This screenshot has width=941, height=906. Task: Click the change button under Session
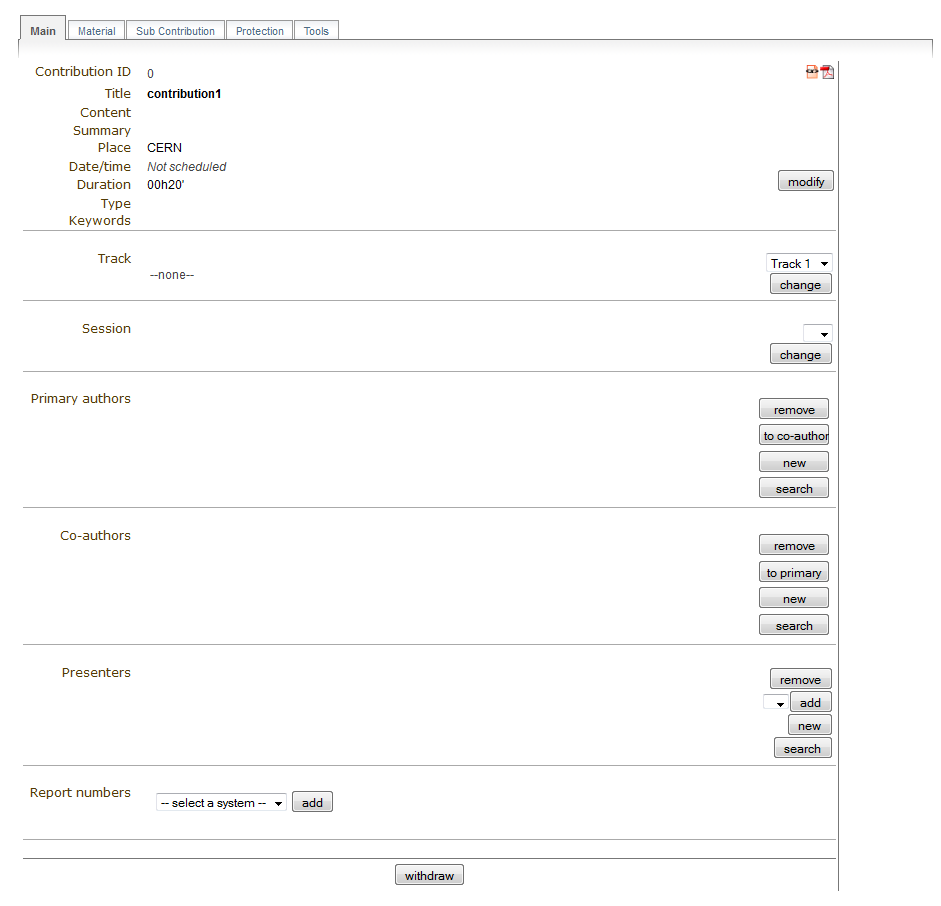click(x=800, y=355)
